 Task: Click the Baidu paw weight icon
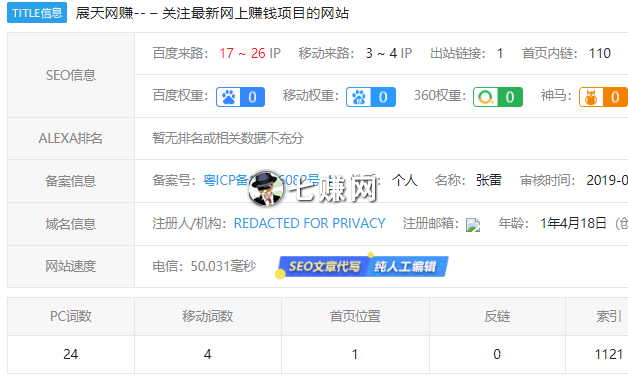[x=228, y=97]
